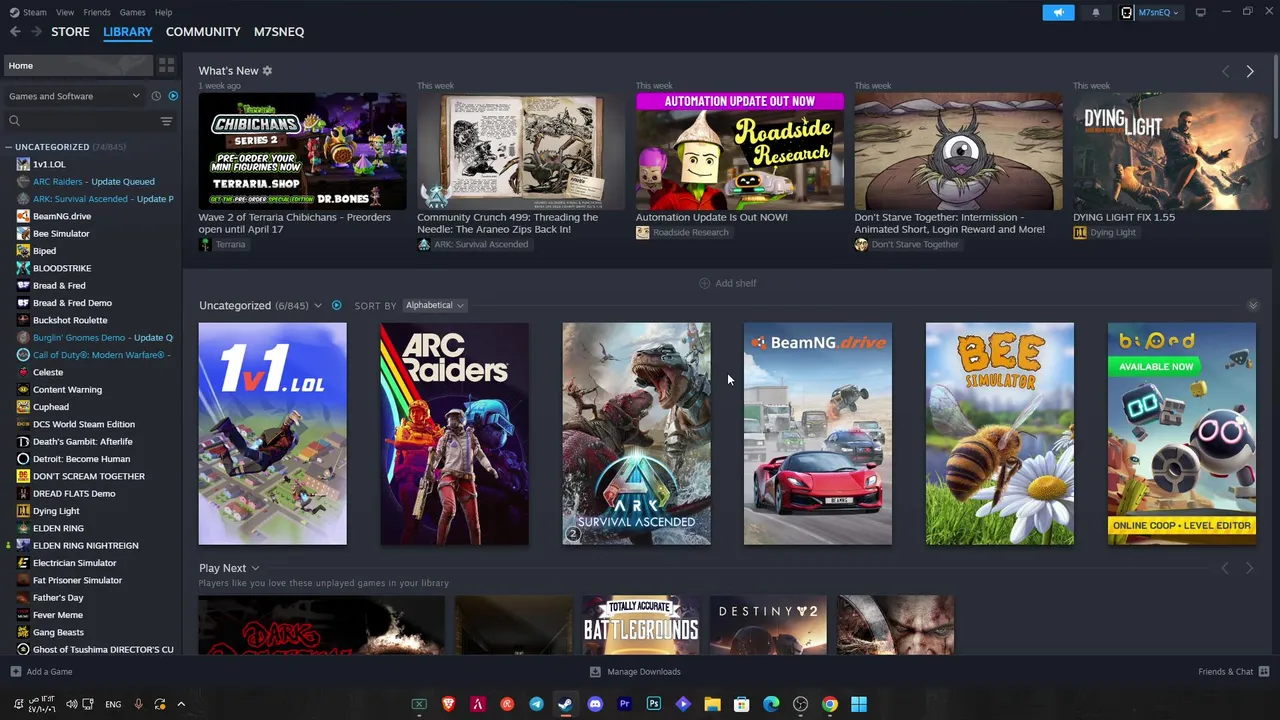Switch to the COMMUNITY tab
The height and width of the screenshot is (720, 1280).
[x=203, y=32]
